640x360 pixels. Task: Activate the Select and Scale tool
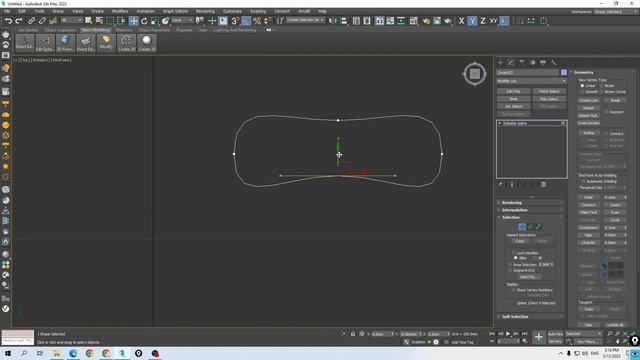pos(155,20)
